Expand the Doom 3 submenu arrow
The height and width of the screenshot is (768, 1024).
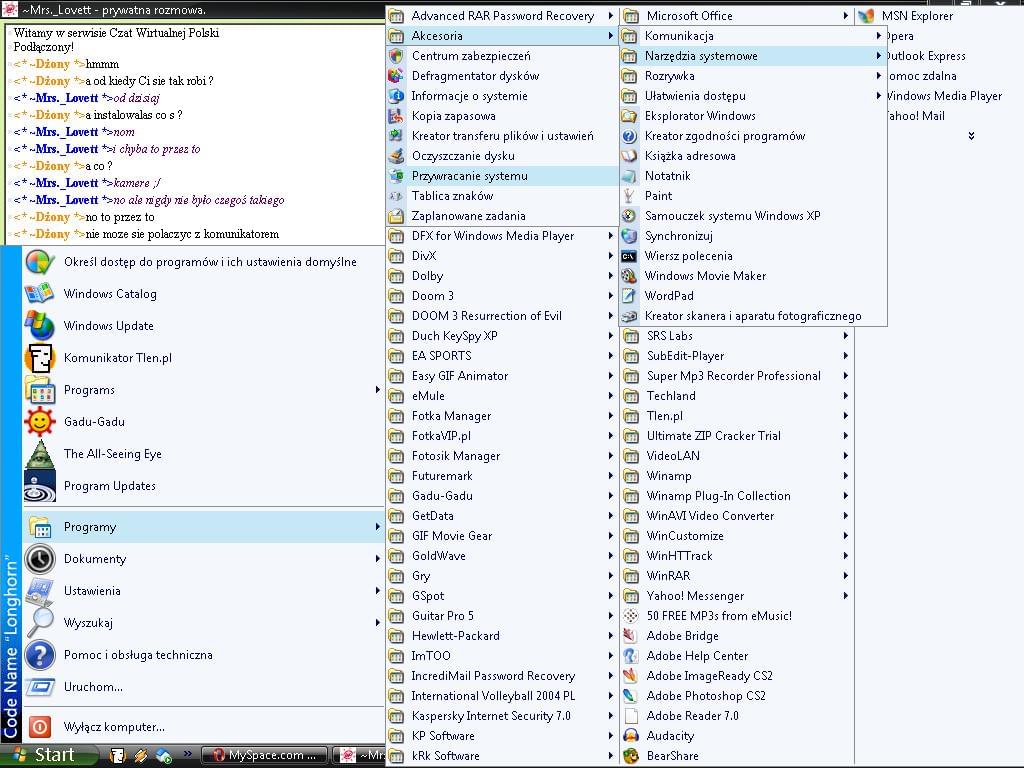tap(611, 296)
